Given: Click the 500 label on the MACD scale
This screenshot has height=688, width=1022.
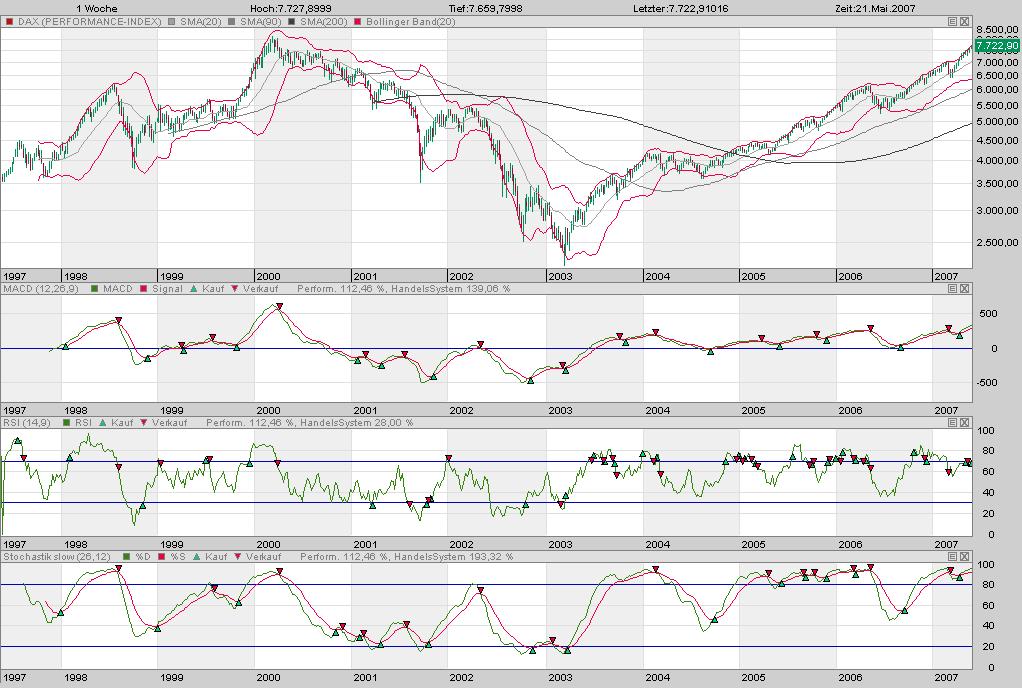Looking at the screenshot, I should click(x=988, y=313).
